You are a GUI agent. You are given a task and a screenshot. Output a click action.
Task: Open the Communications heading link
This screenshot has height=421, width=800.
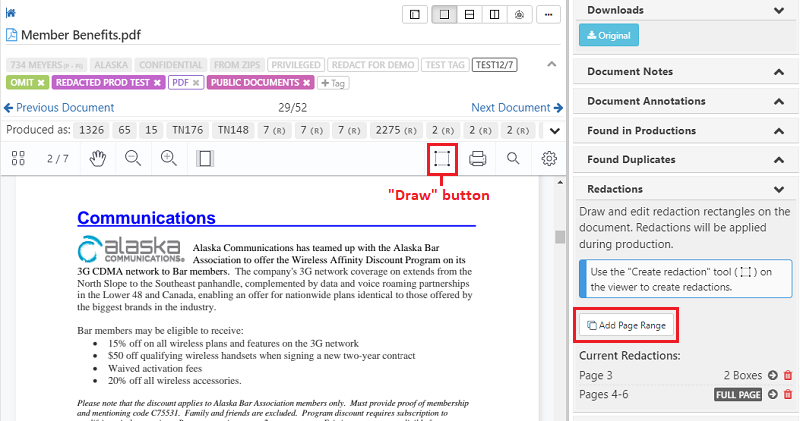coord(146,218)
